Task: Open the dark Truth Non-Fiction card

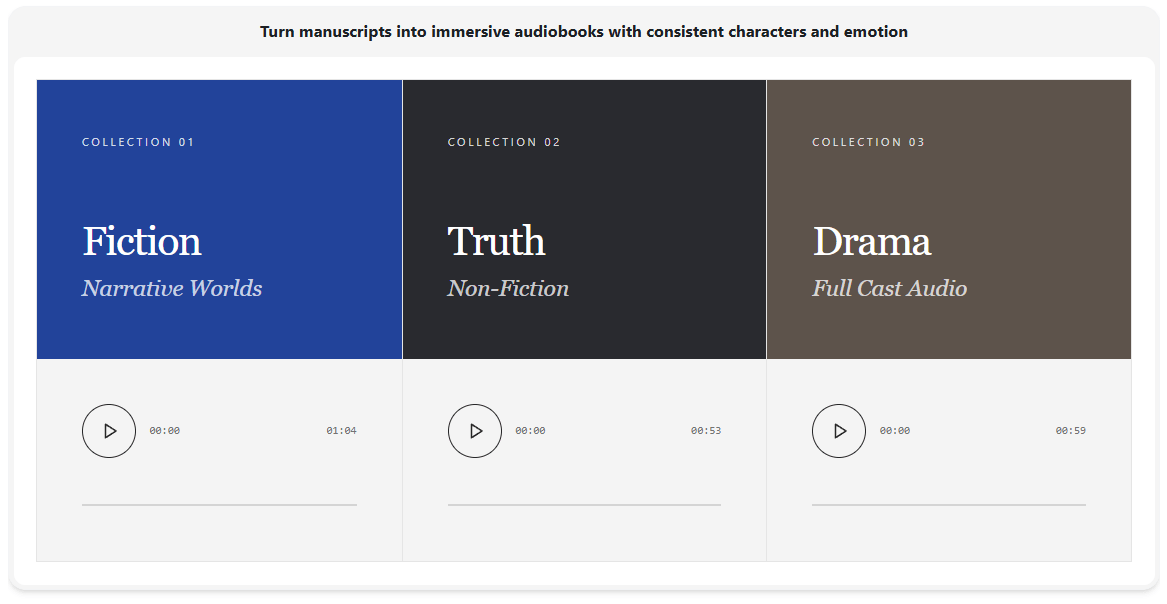Action: [x=584, y=219]
